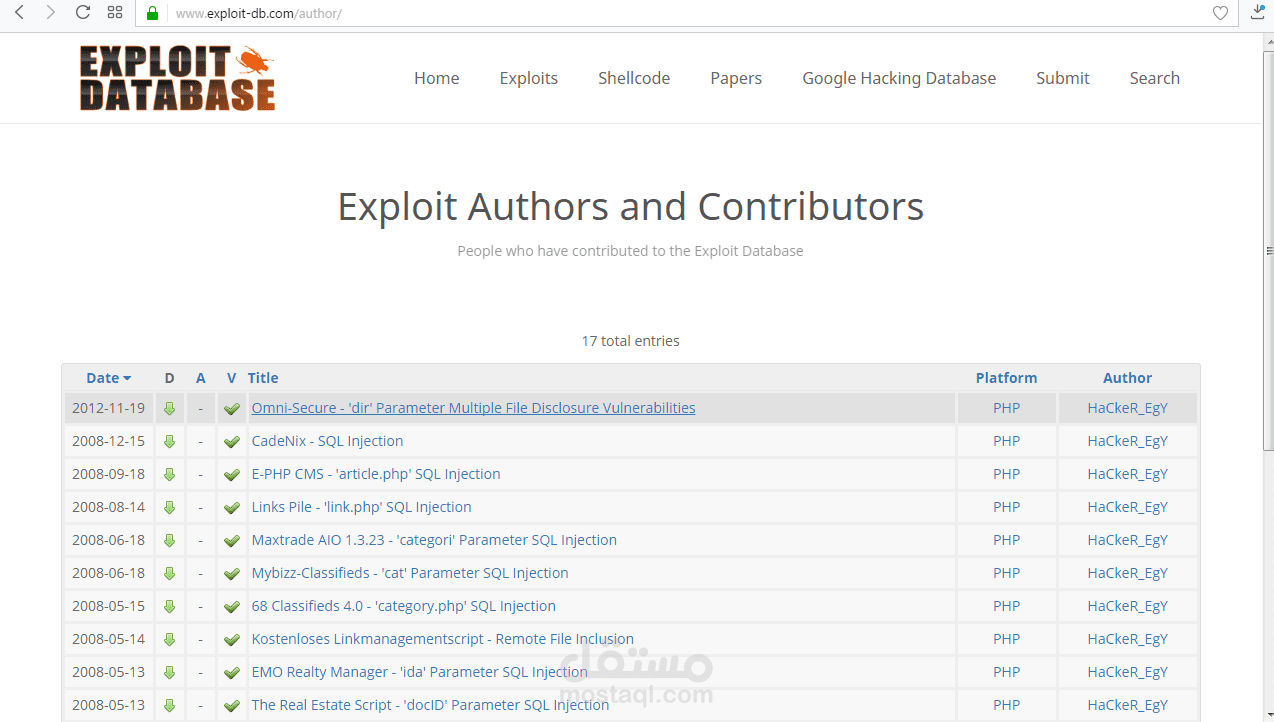Open 68 Classifieds 4.0 exploit link
This screenshot has height=722, width=1274.
tap(403, 606)
